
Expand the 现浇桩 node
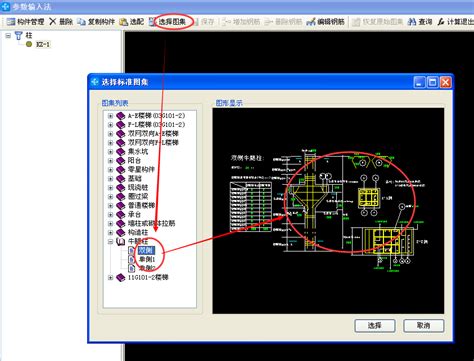click(110, 188)
